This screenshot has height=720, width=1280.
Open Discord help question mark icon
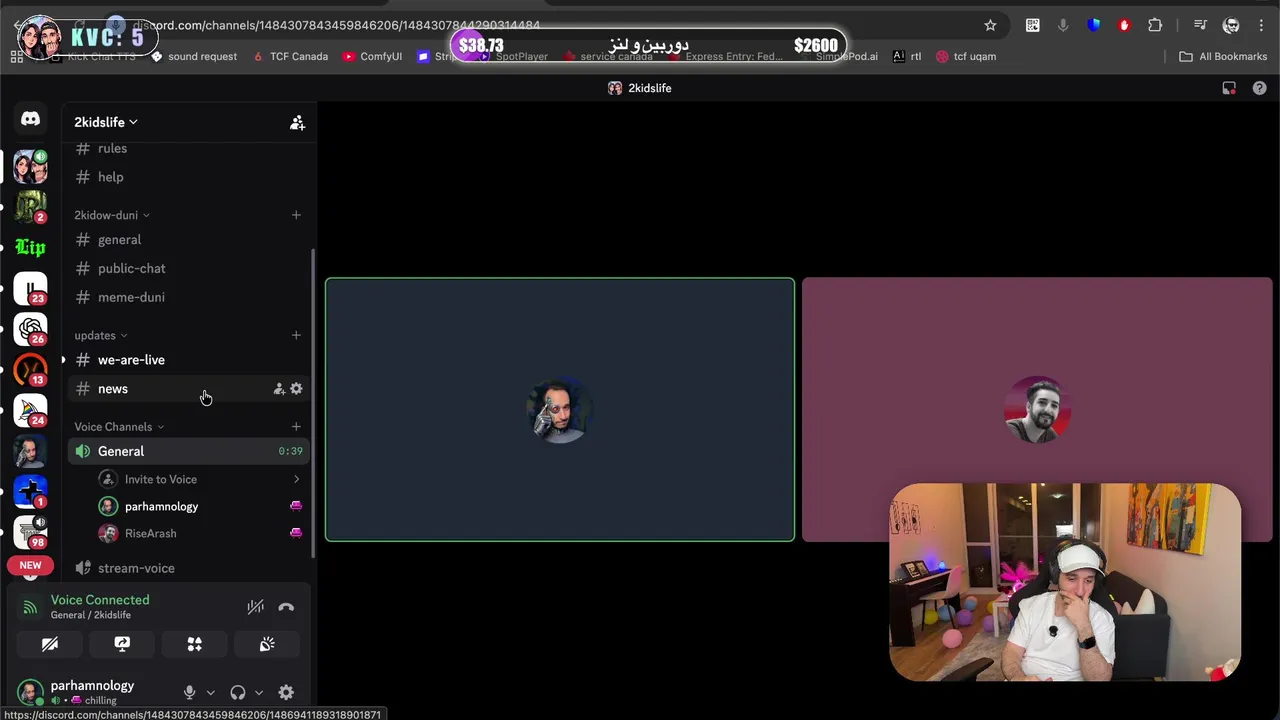1259,88
